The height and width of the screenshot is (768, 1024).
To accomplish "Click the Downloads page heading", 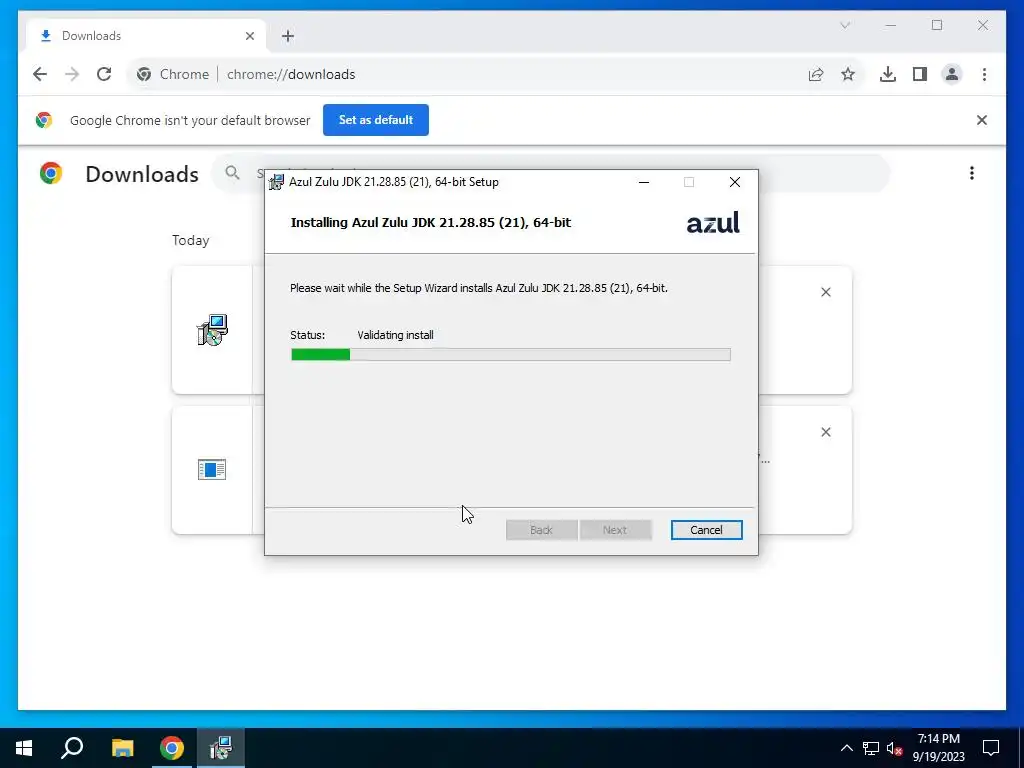I will (x=142, y=174).
